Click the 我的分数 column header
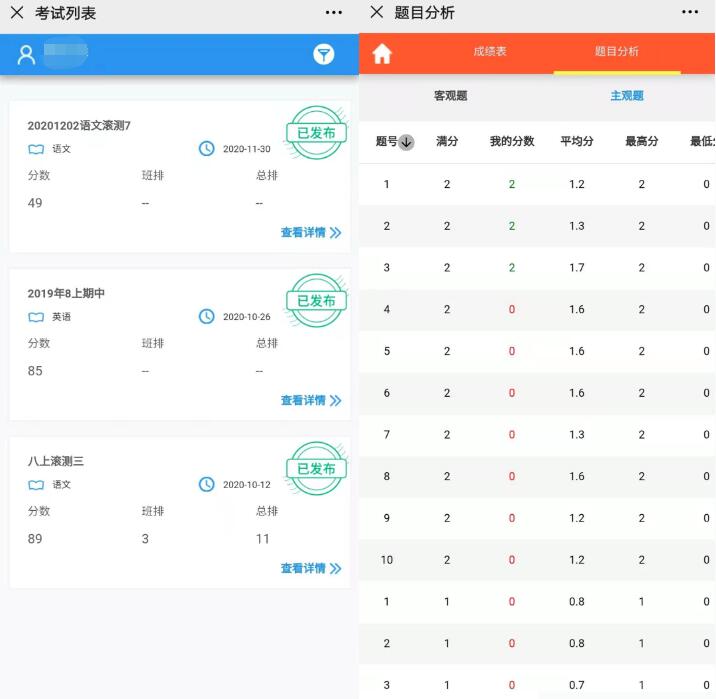This screenshot has width=716, height=699. click(x=511, y=142)
